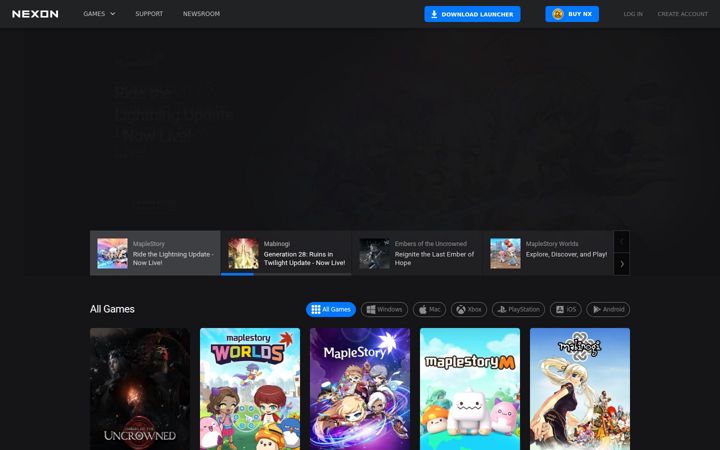Viewport: 720px width, 450px height.
Task: Select MapleStory Ride the Lightning carousel item
Action: pos(155,253)
